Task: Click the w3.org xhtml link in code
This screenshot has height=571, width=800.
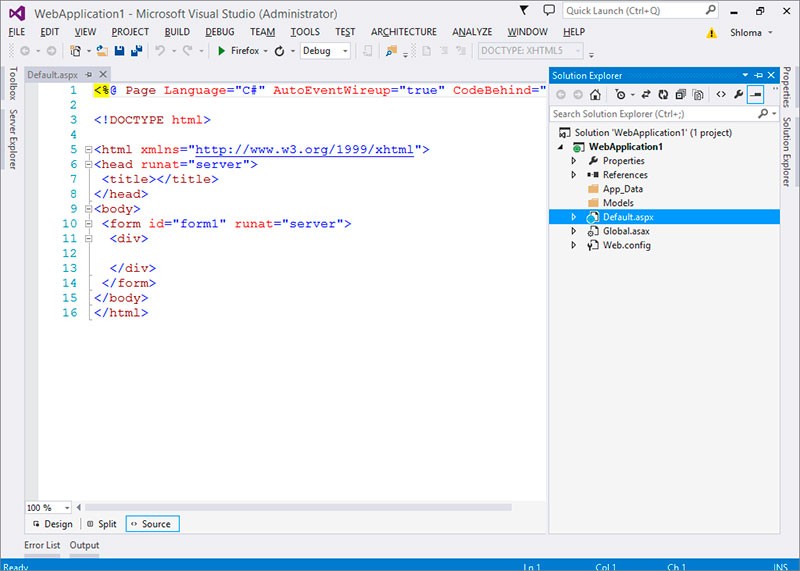Action: pyautogui.click(x=305, y=150)
